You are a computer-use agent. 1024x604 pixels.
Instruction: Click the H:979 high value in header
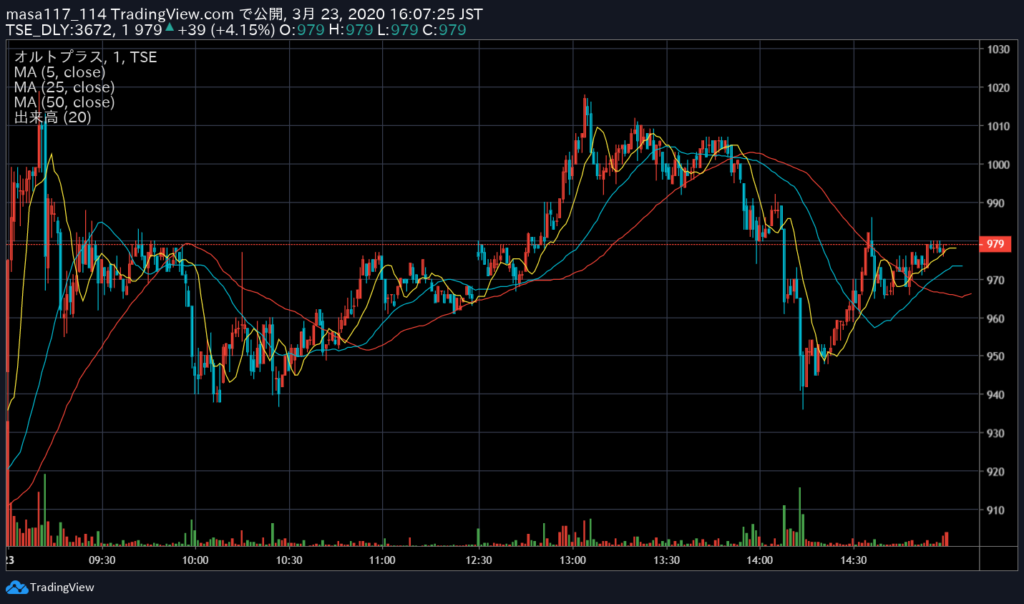point(351,30)
